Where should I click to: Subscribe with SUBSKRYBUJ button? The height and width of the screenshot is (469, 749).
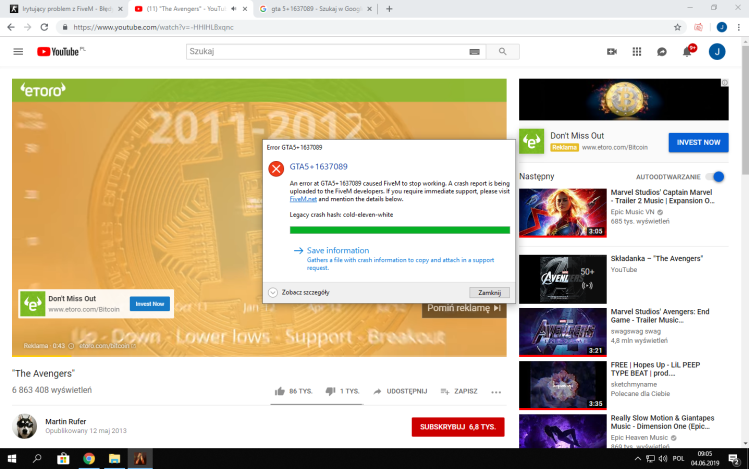[458, 427]
